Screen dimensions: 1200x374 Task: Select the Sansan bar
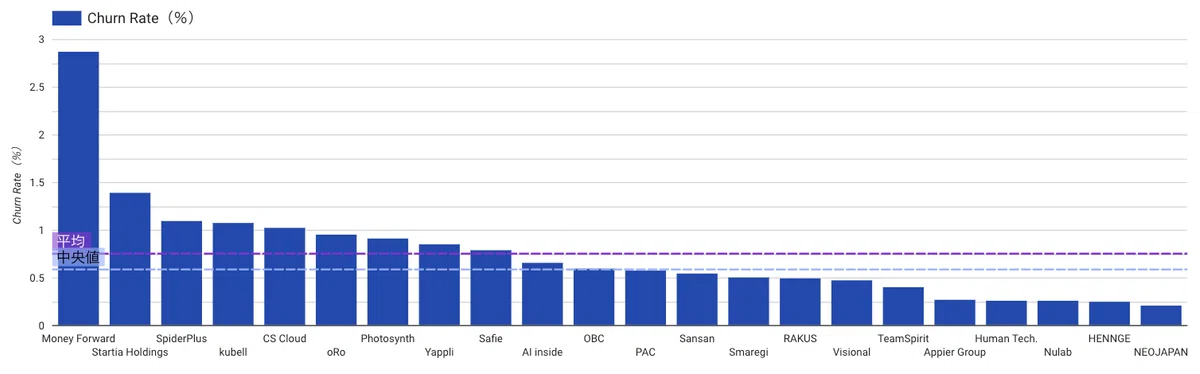click(x=697, y=299)
